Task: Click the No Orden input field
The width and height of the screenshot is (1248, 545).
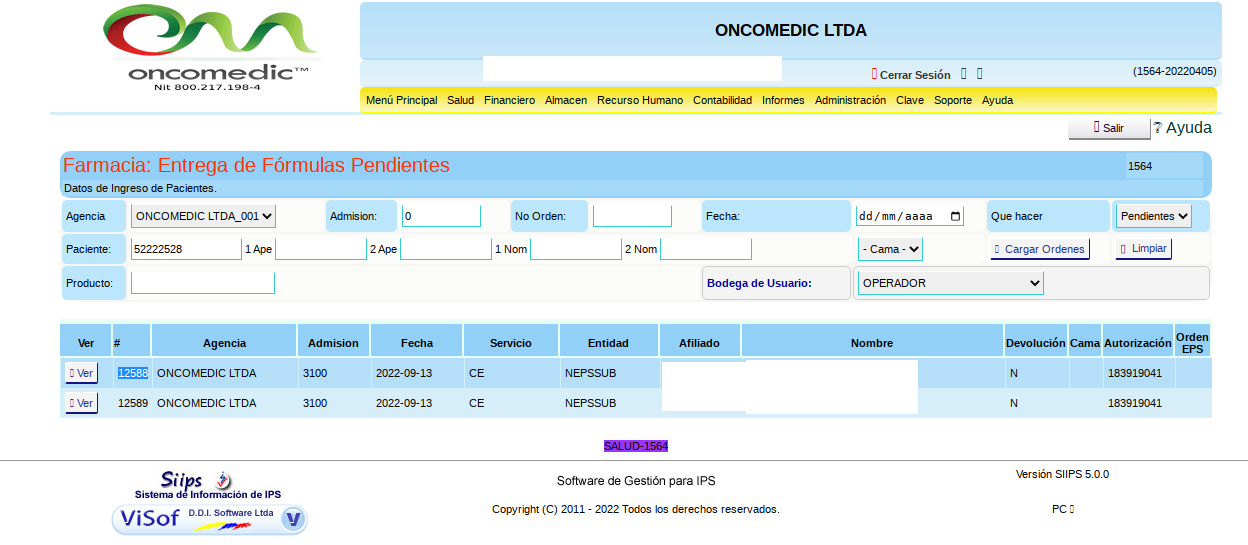Action: 632,216
